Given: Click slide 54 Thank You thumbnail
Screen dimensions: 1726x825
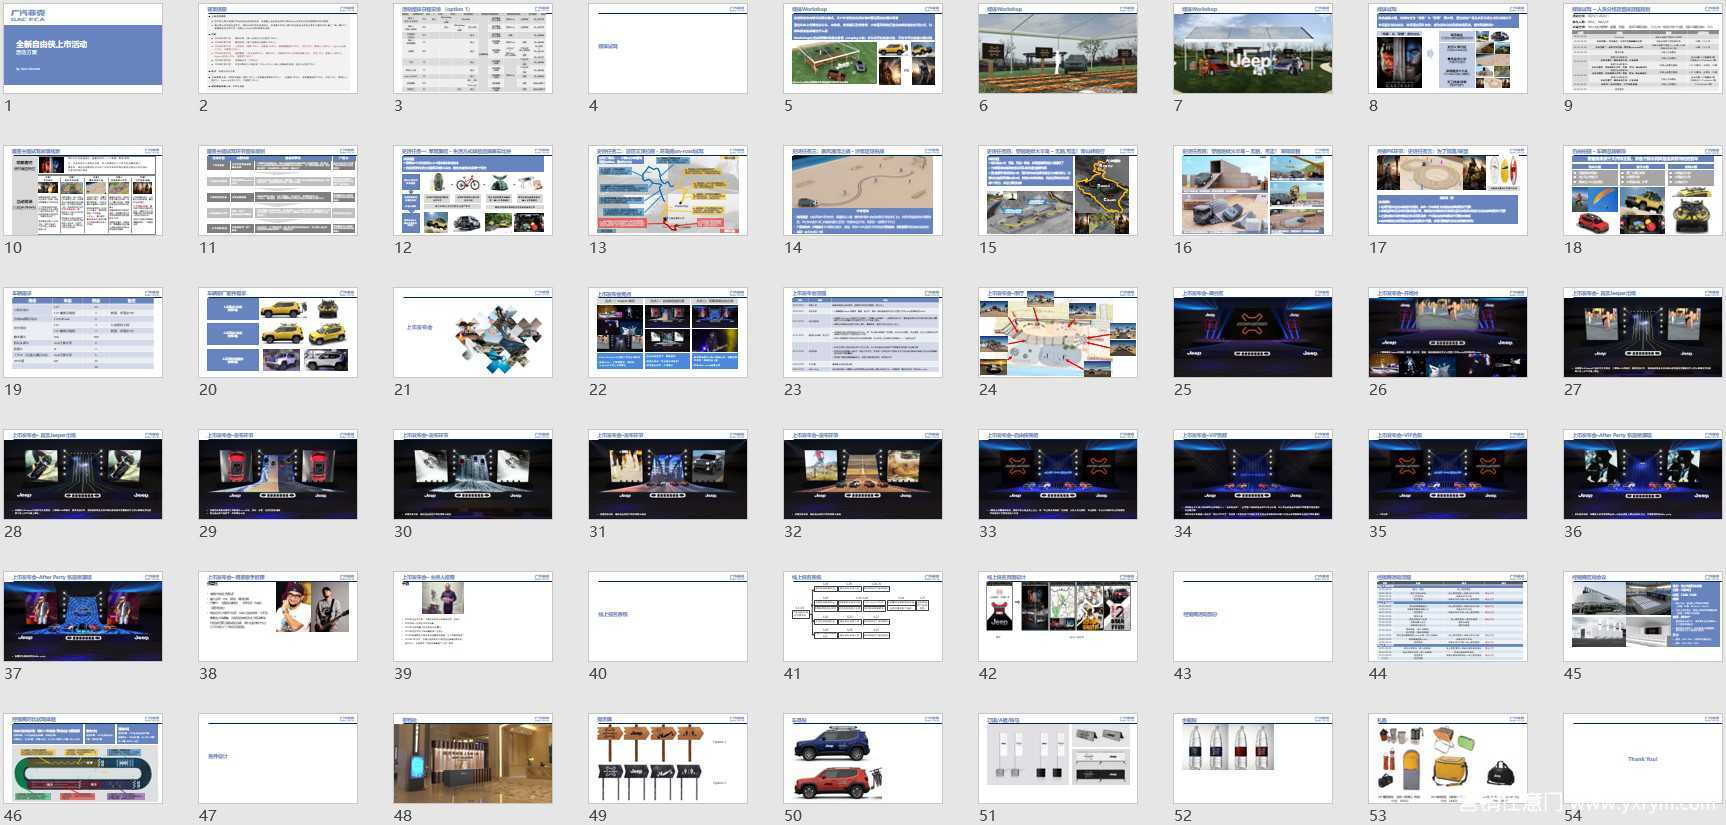Looking at the screenshot, I should (x=1643, y=758).
